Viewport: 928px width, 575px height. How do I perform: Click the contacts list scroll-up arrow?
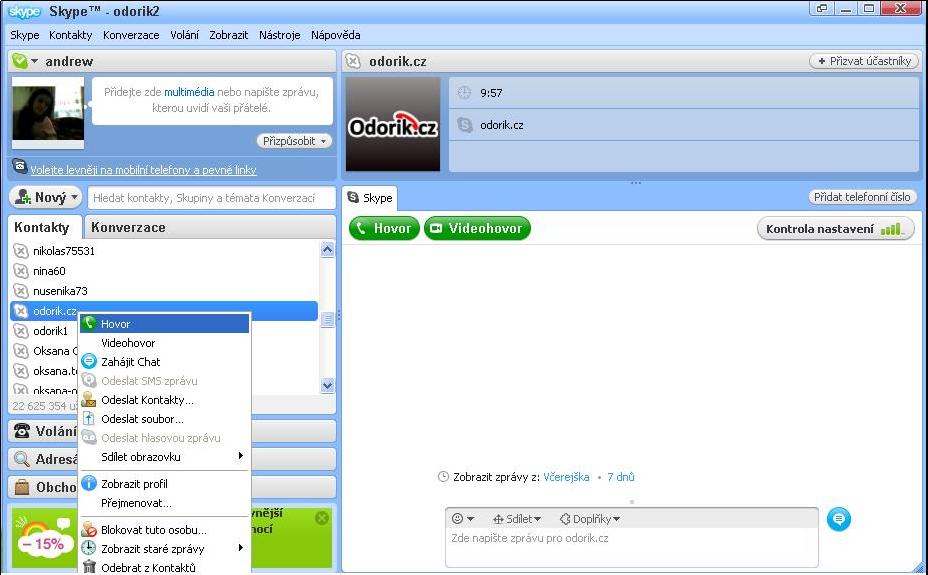327,250
